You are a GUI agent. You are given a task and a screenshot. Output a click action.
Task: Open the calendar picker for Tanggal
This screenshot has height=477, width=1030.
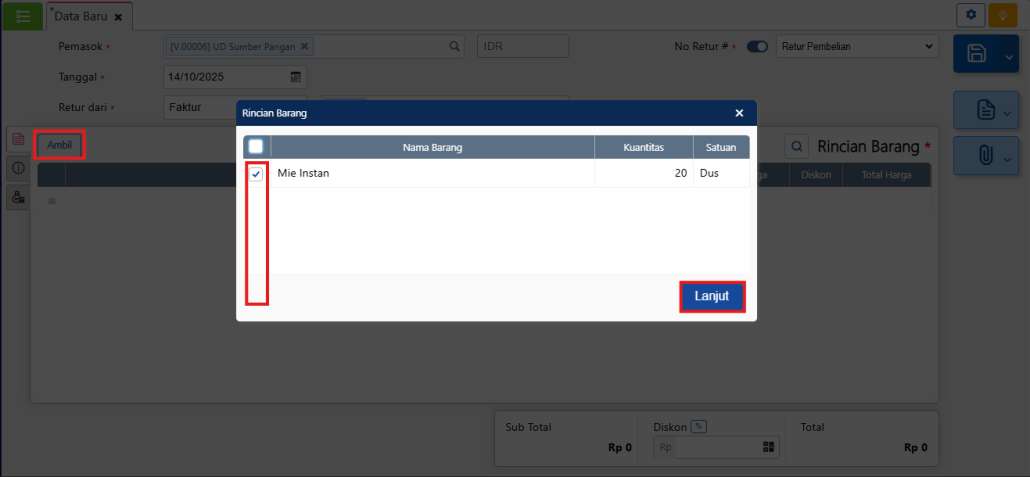point(296,77)
